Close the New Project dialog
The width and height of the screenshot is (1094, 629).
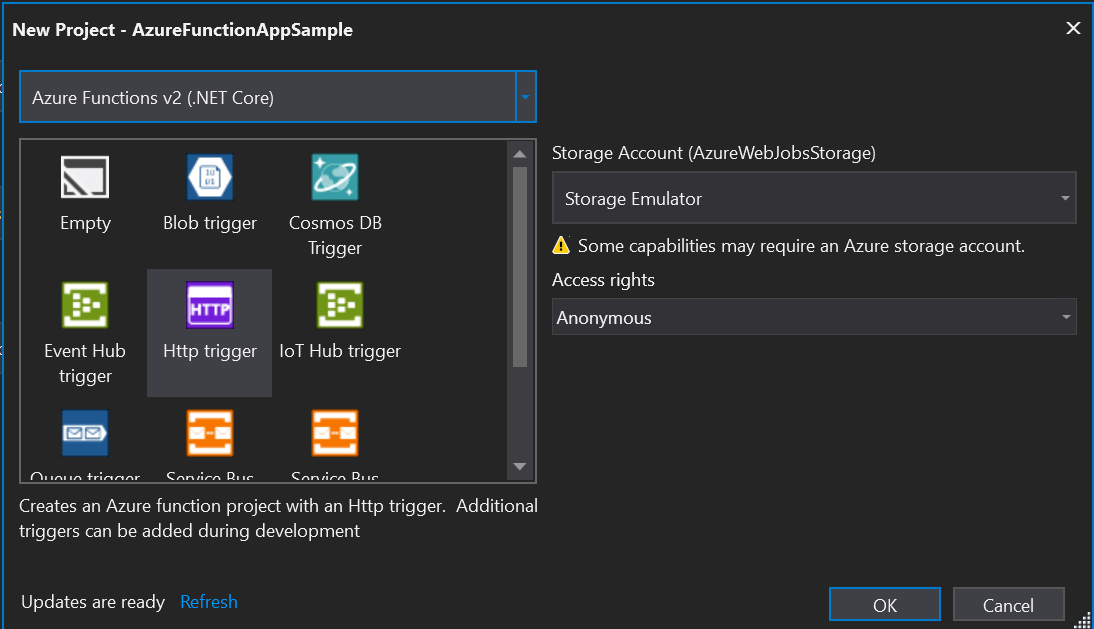pyautogui.click(x=1073, y=28)
